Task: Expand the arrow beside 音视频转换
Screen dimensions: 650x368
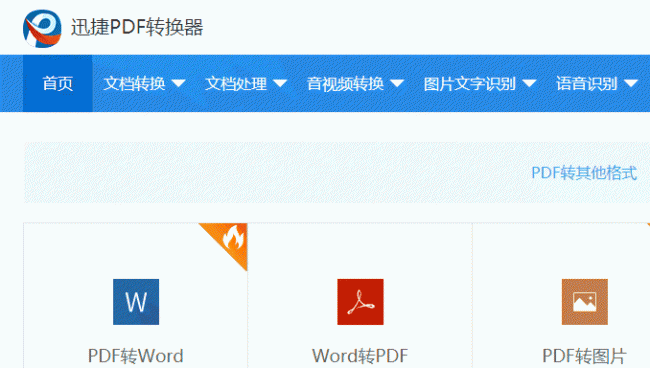Action: (397, 84)
